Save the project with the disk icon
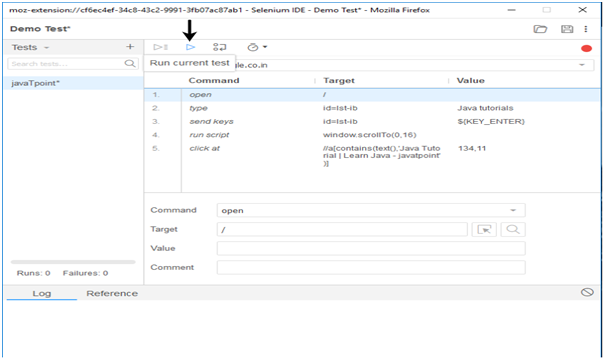Image resolution: width=605 pixels, height=360 pixels. click(x=567, y=29)
